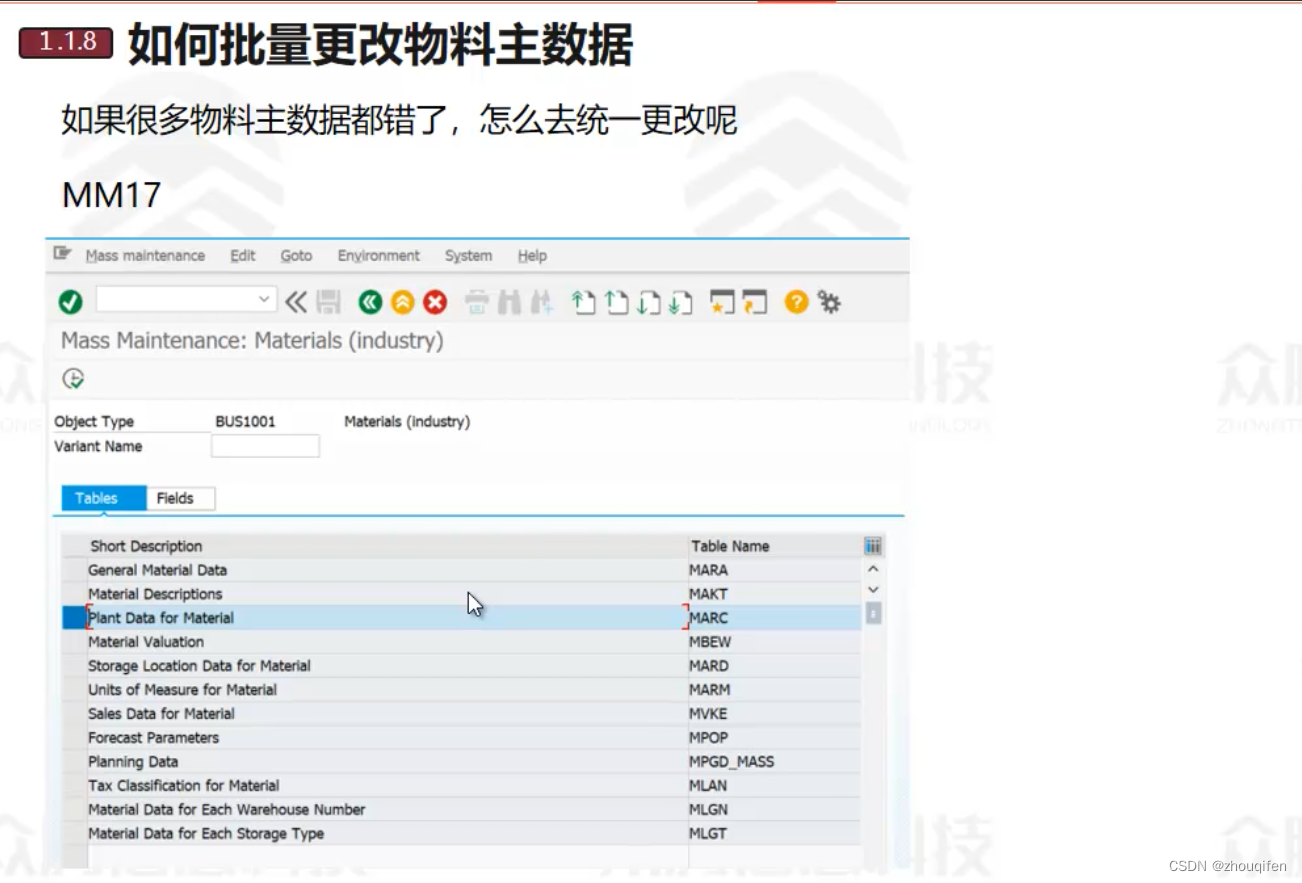Click the Variant Name input field

pos(265,446)
